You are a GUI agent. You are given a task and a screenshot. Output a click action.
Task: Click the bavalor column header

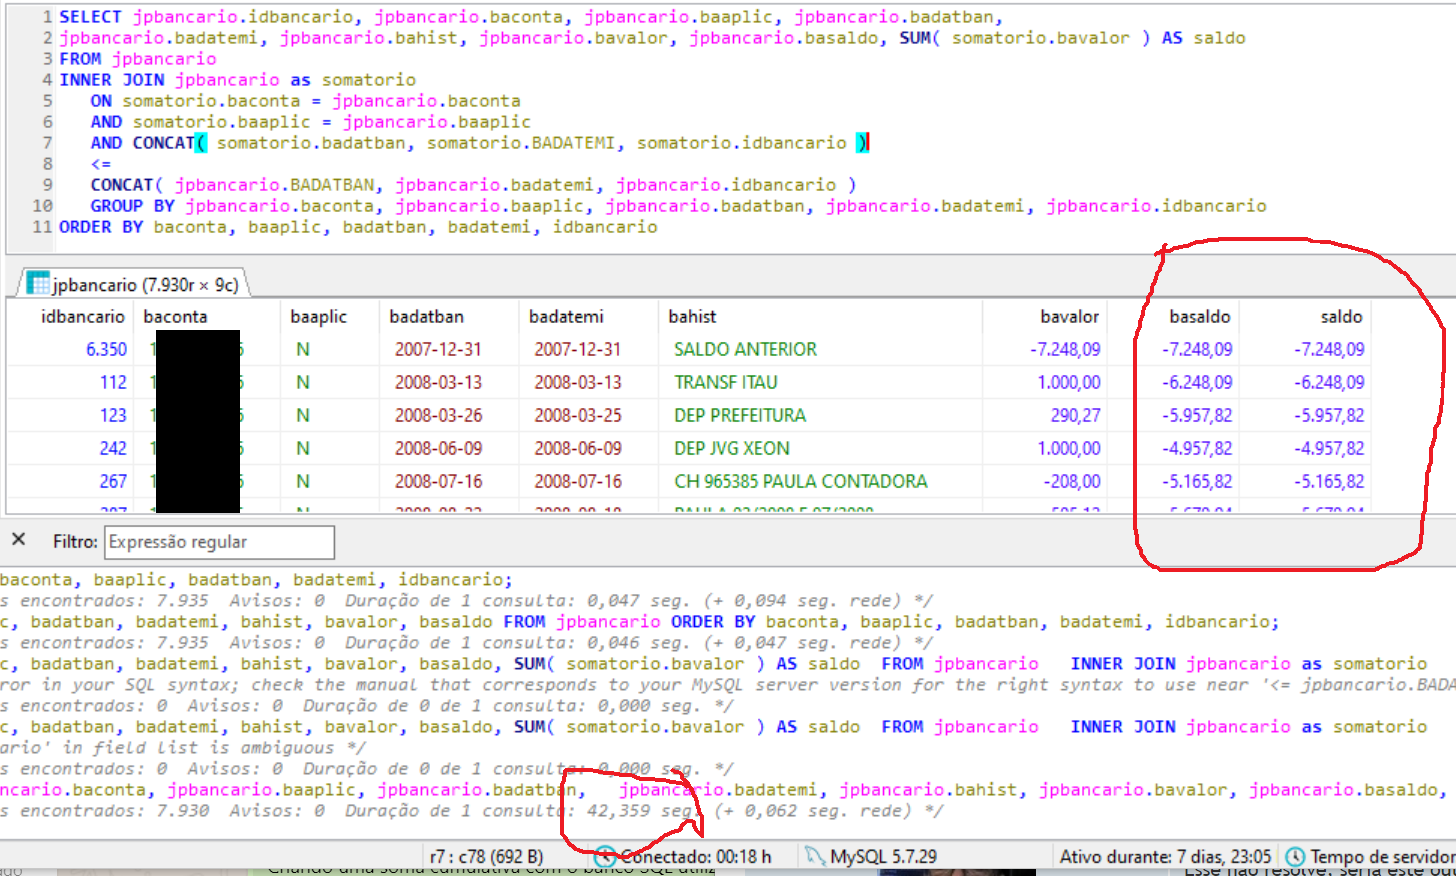[1068, 317]
